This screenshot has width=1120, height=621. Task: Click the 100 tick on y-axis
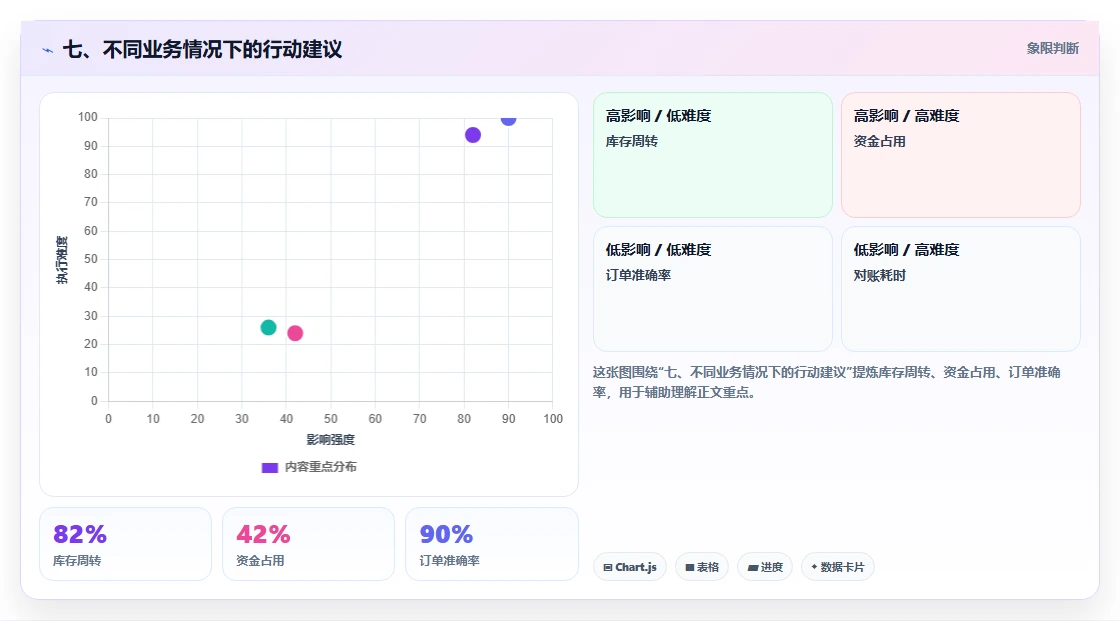(x=88, y=117)
